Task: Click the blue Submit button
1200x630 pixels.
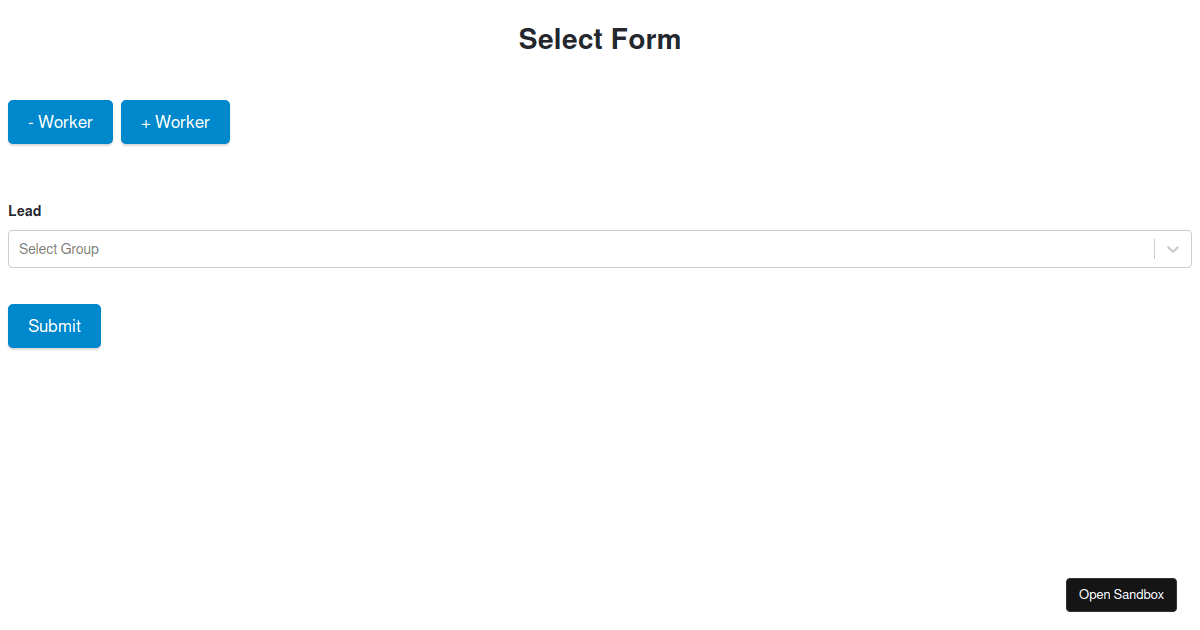Action: pos(54,326)
